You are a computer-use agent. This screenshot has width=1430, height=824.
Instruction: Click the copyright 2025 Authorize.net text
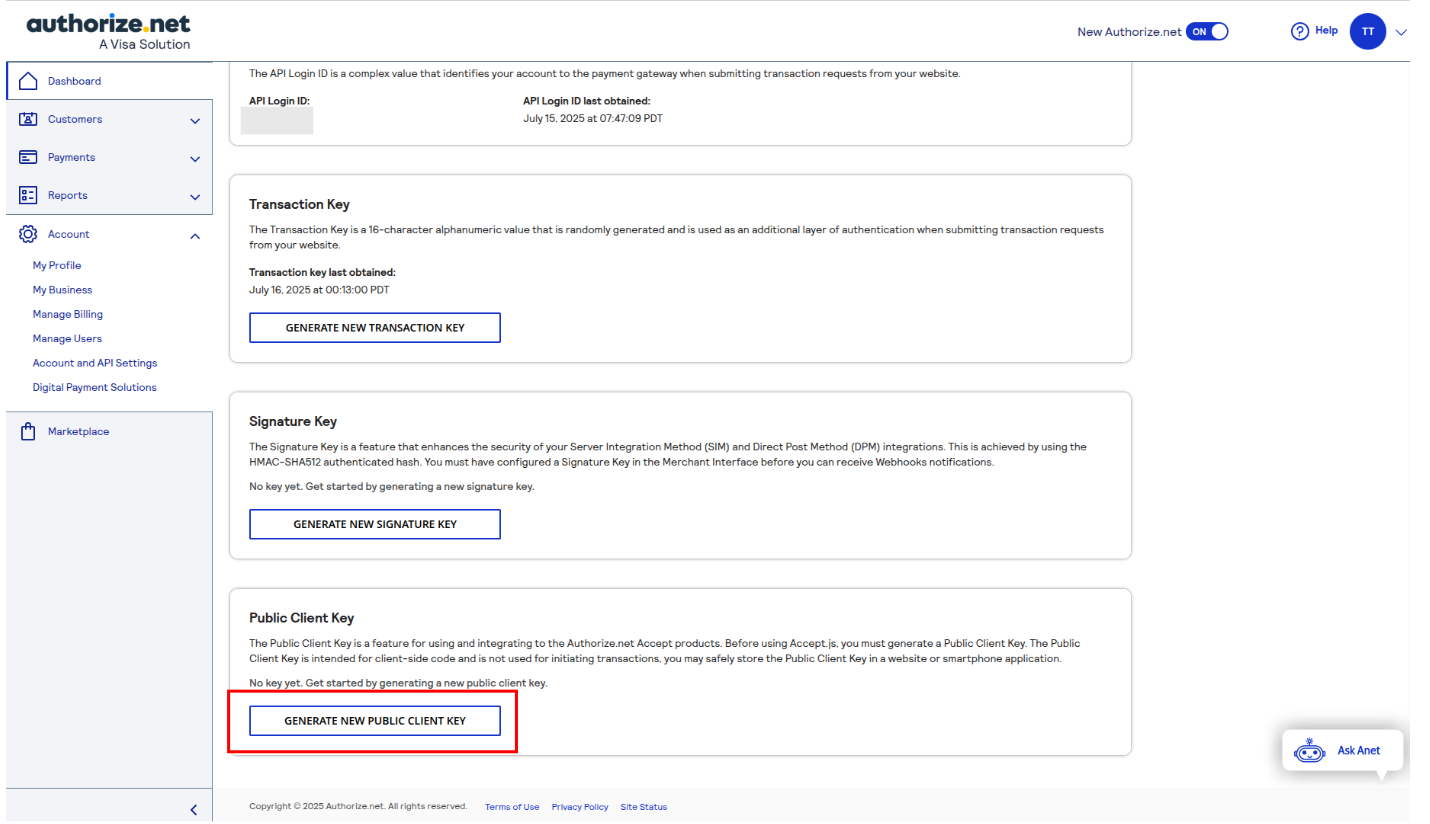tap(358, 807)
